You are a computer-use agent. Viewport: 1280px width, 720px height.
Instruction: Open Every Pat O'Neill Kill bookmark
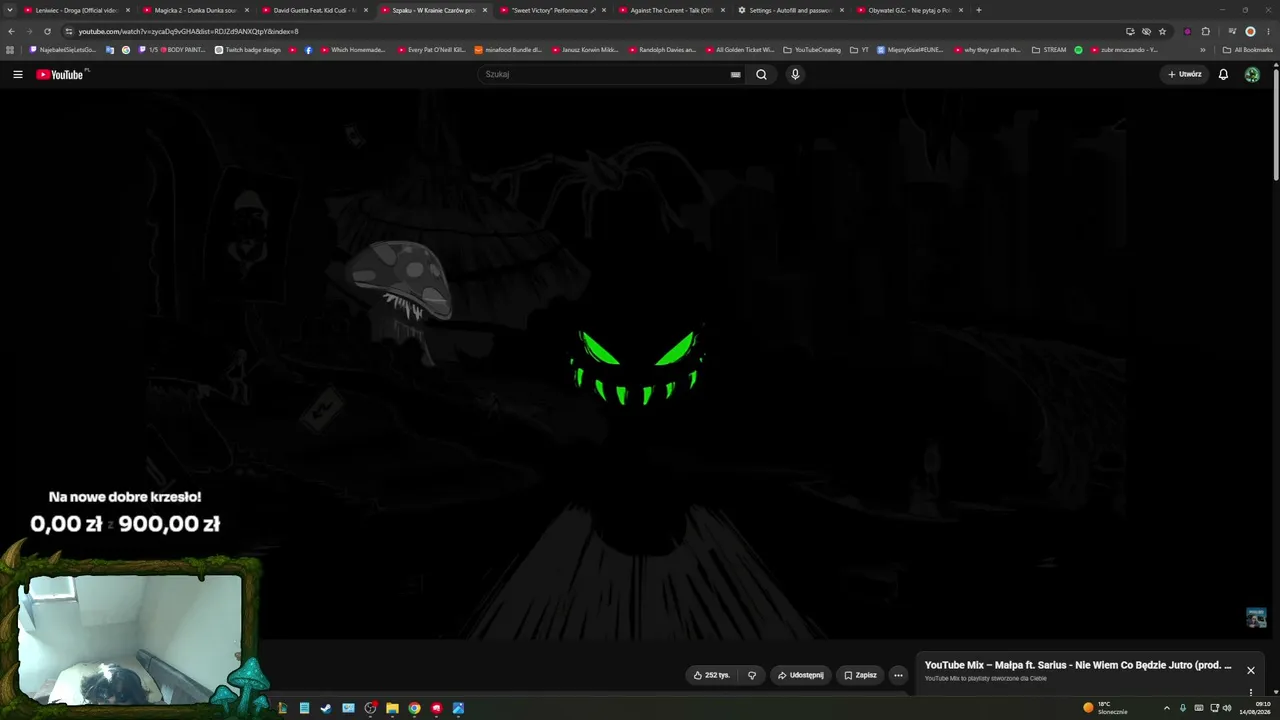(x=431, y=50)
